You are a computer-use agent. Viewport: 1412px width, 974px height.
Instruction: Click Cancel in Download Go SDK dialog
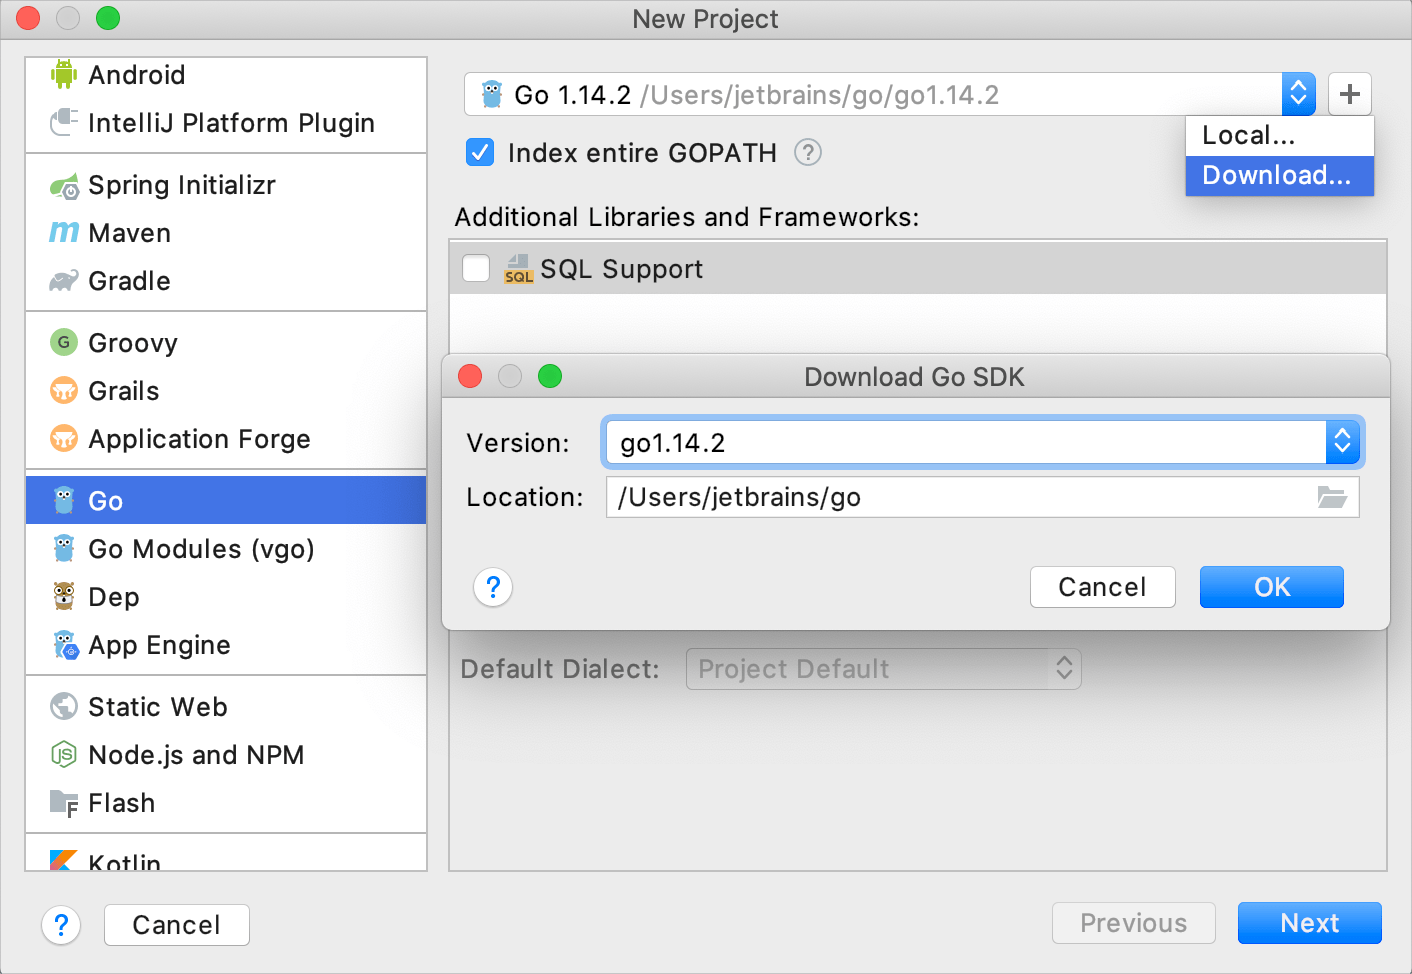[1103, 587]
